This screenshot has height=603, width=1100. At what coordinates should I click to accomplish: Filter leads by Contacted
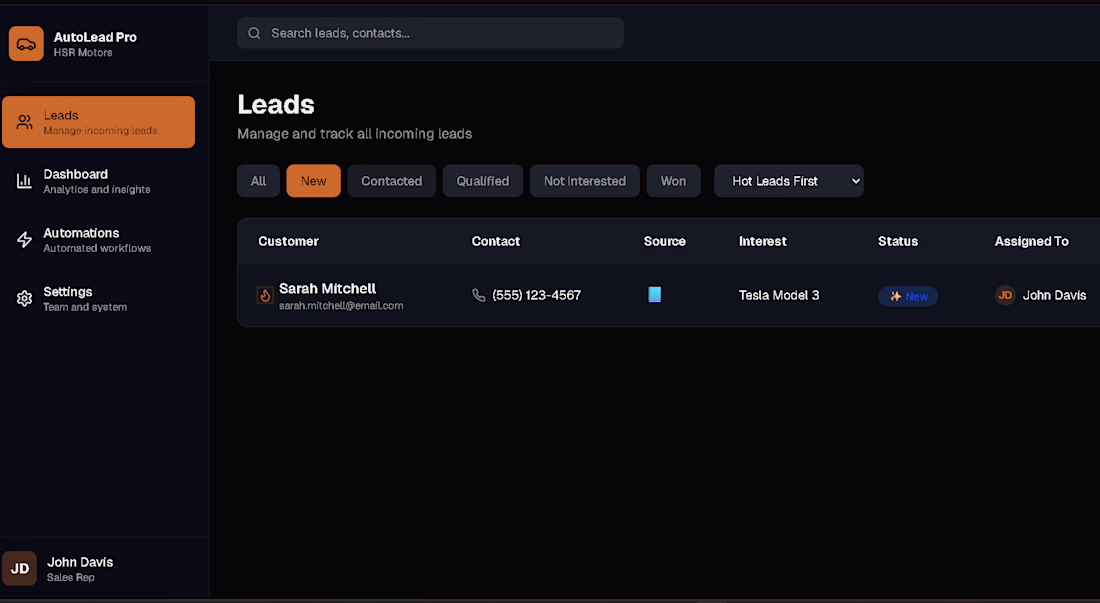[391, 181]
